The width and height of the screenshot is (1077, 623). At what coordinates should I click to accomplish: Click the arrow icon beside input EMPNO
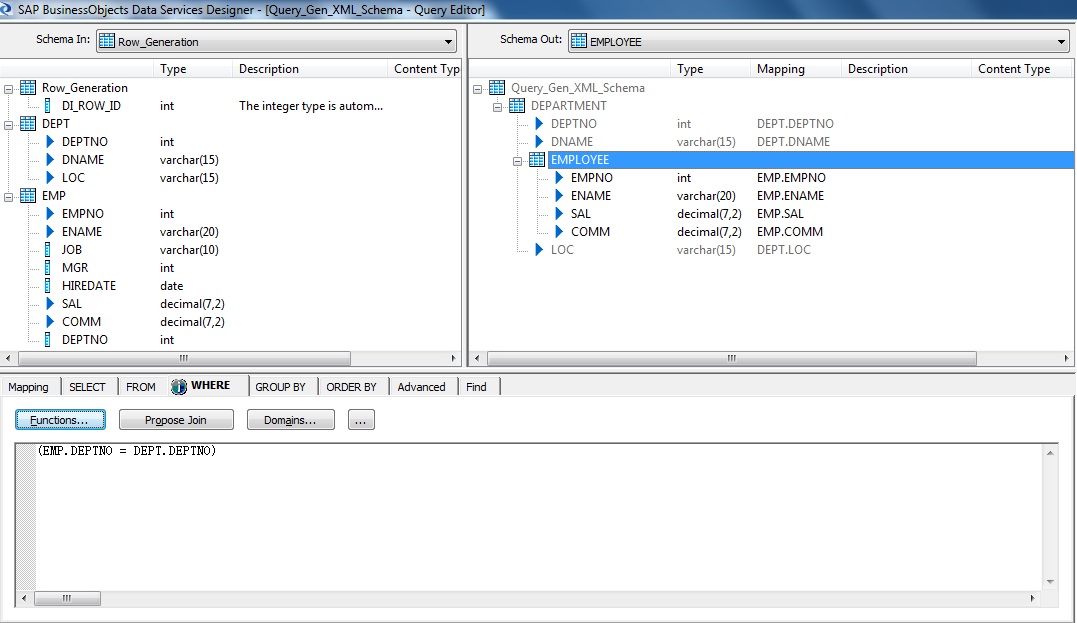click(50, 214)
